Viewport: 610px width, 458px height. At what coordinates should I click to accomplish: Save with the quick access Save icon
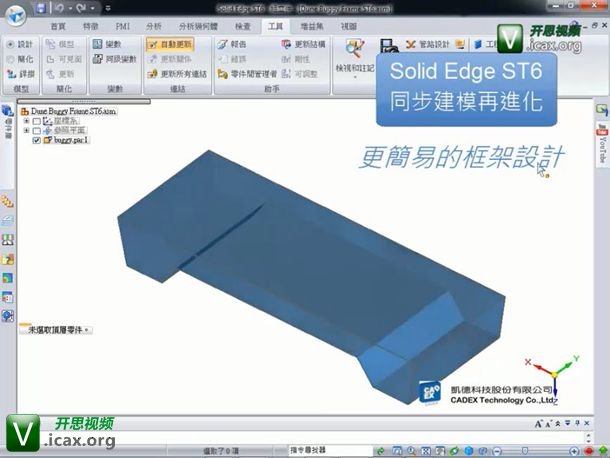(x=41, y=8)
